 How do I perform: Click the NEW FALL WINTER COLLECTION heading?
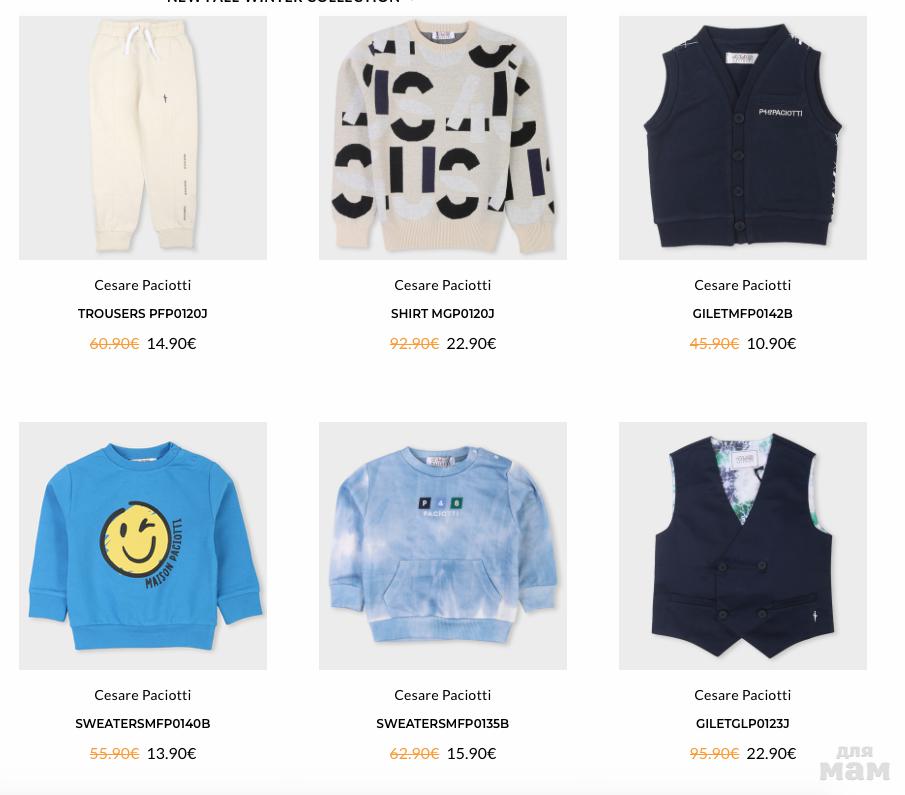click(x=283, y=2)
